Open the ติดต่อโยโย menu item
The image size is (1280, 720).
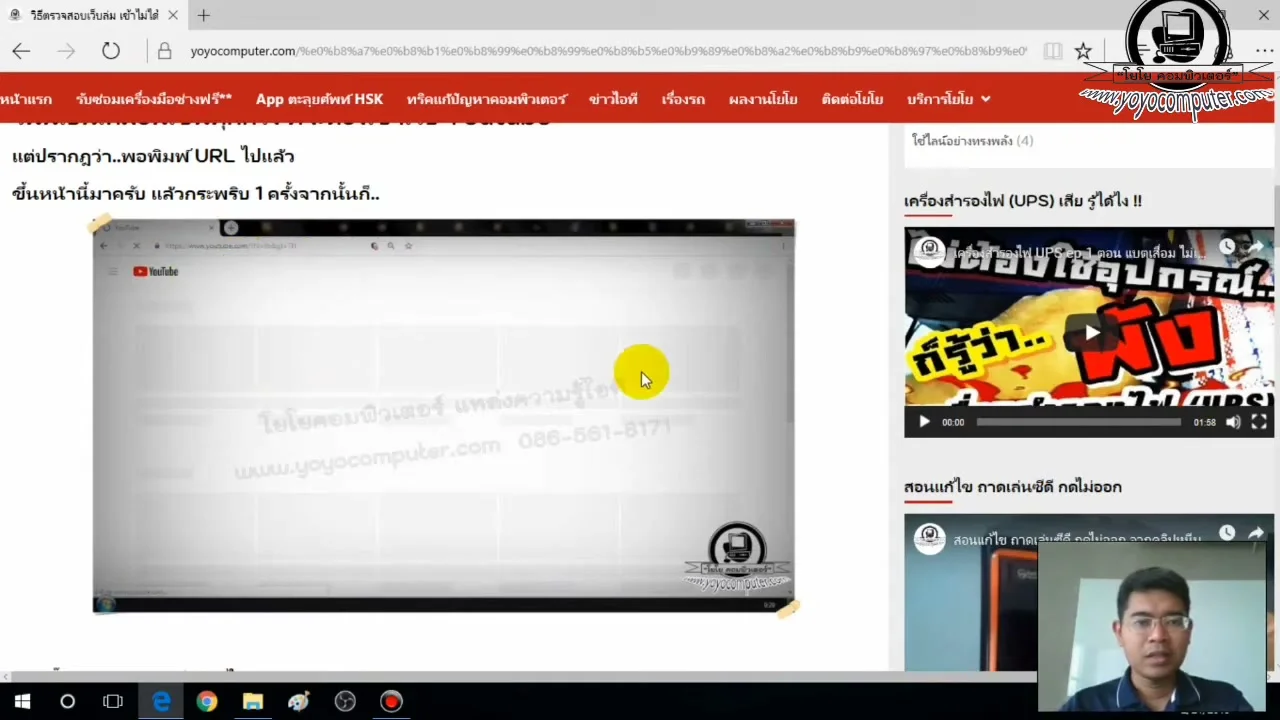852,99
